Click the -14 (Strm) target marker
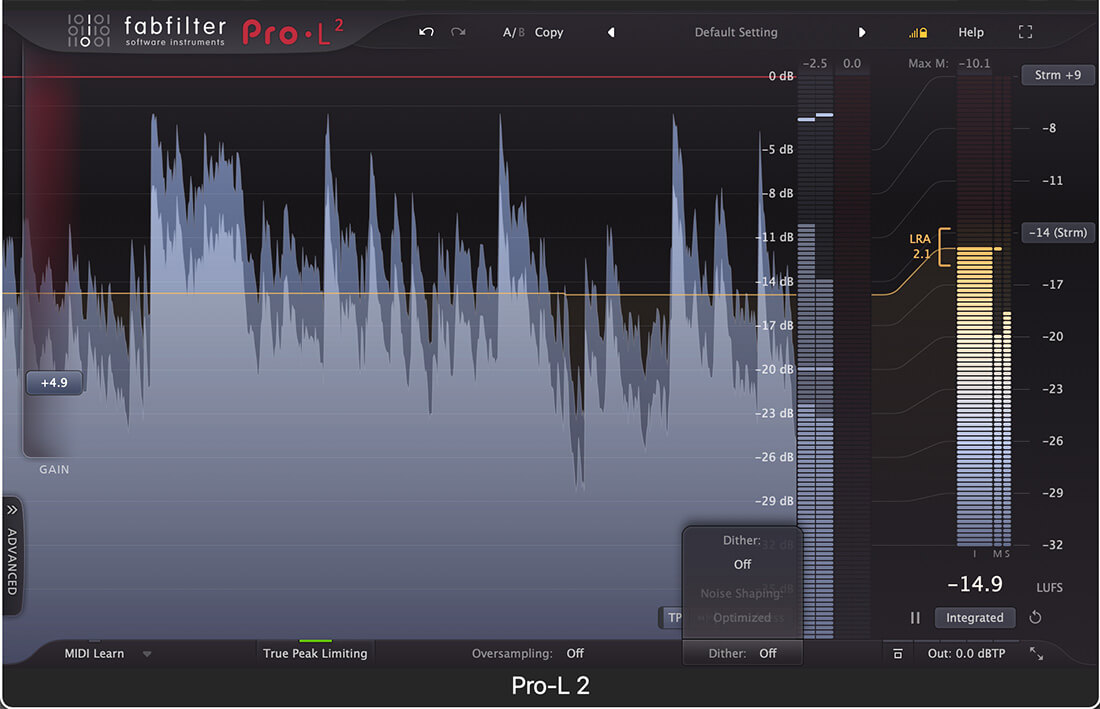 pos(1057,232)
